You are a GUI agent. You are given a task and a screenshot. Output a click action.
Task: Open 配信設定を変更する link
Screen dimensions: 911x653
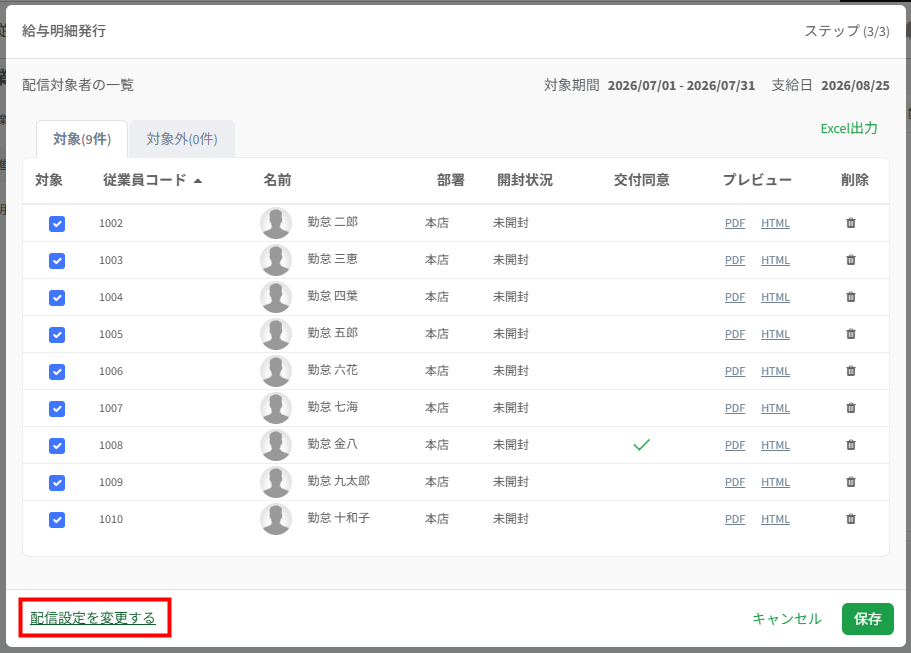(93, 618)
